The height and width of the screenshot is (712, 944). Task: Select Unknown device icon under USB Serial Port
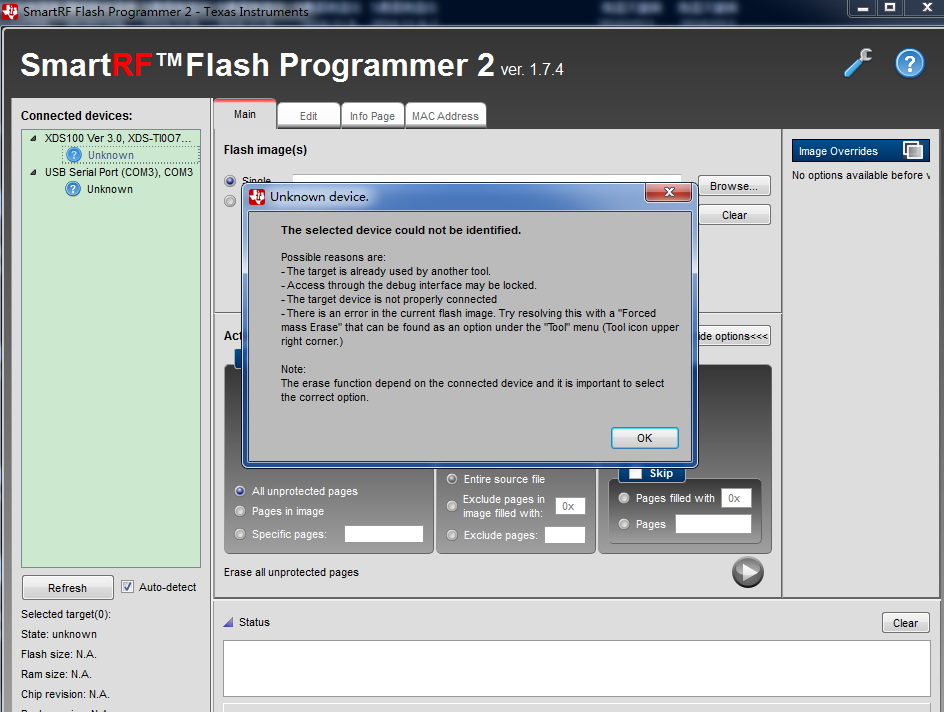73,189
